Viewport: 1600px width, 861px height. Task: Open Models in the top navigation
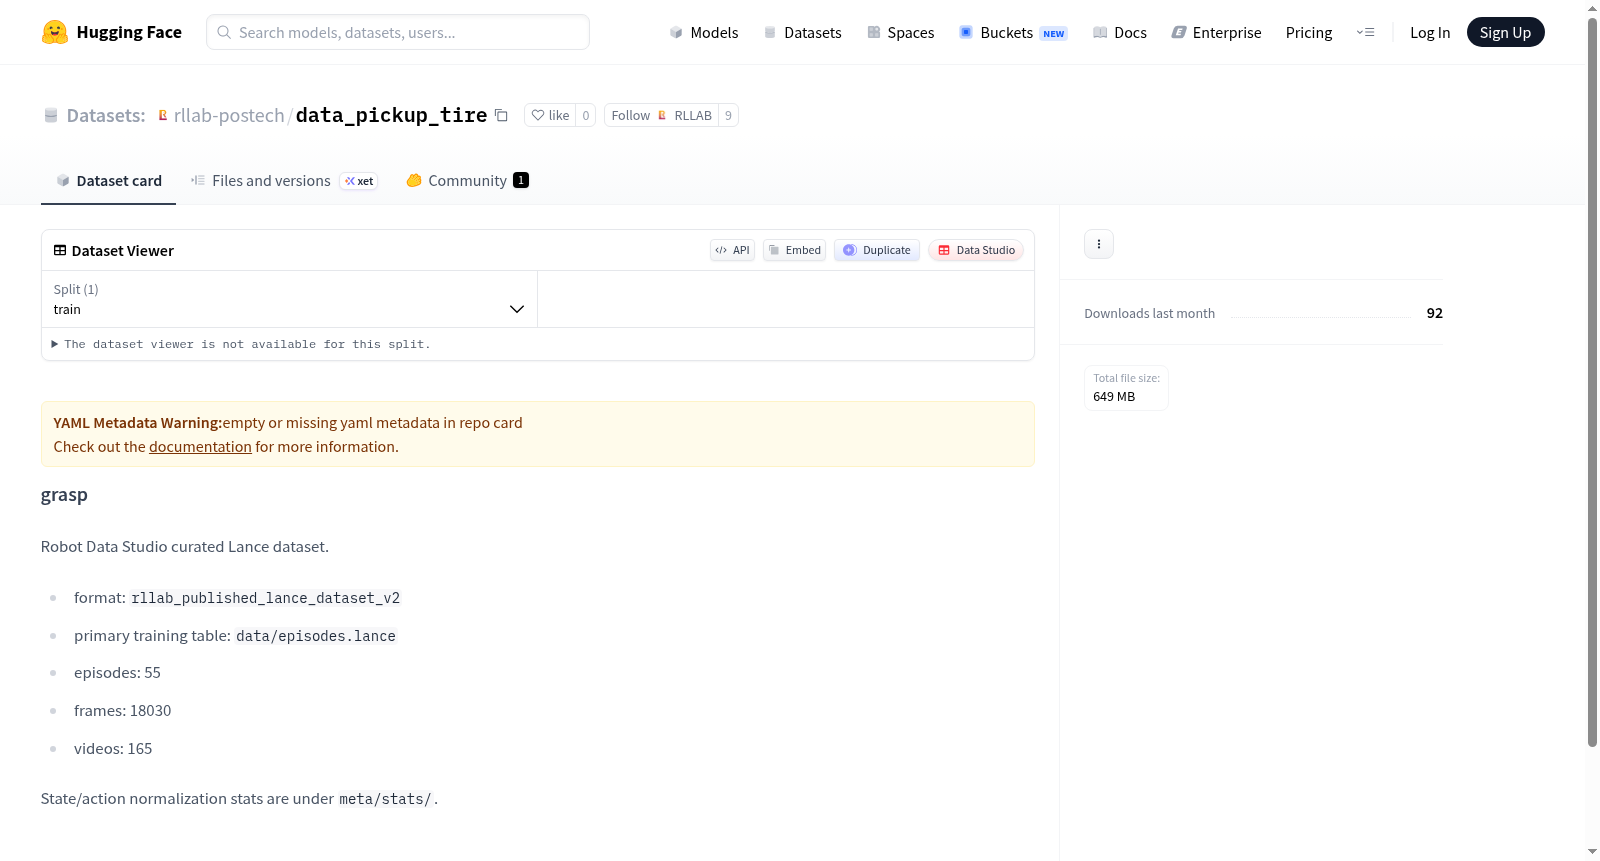pyautogui.click(x=704, y=32)
